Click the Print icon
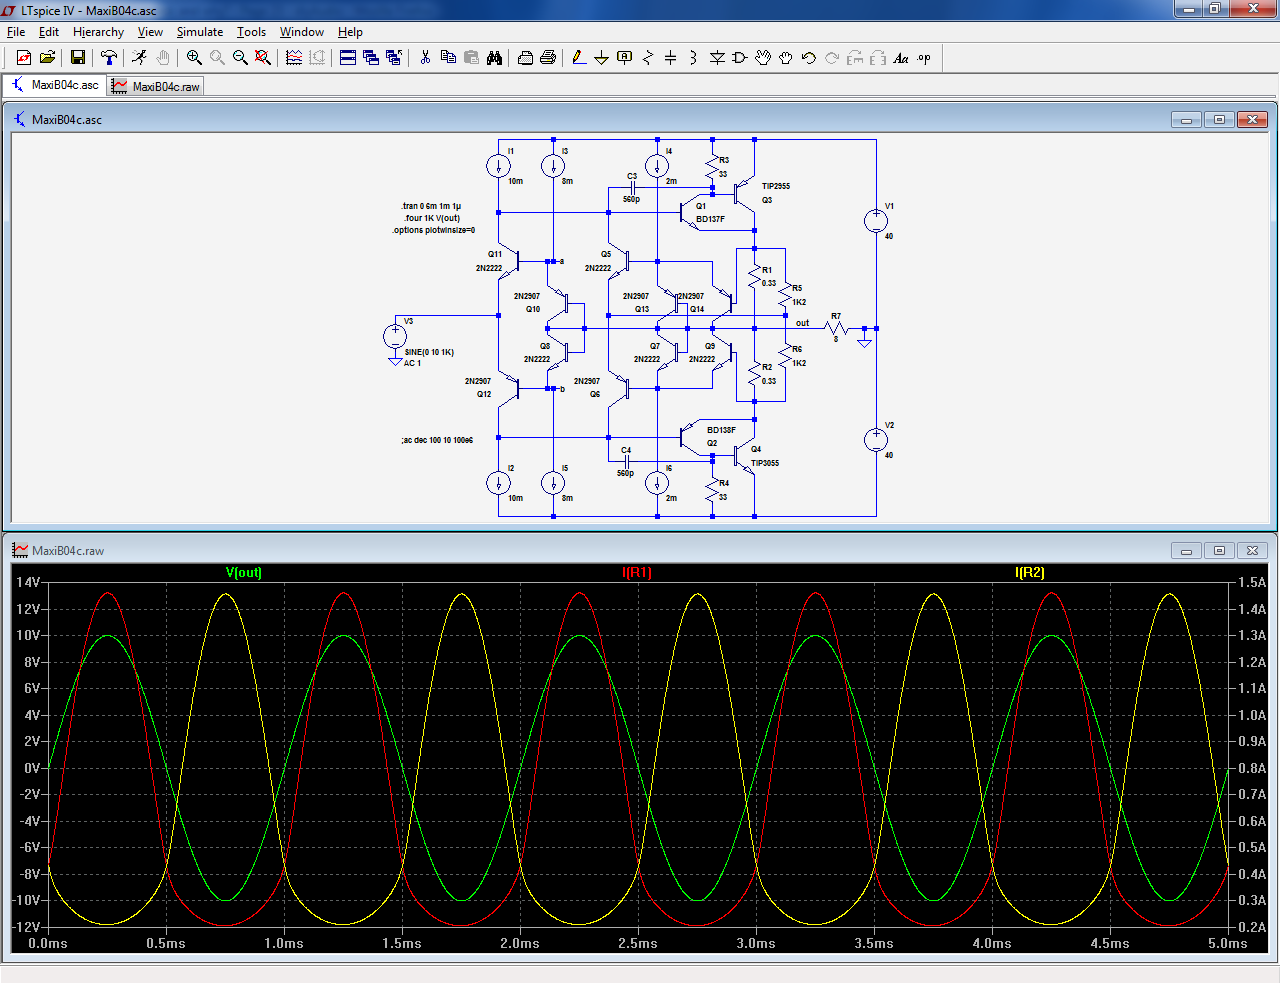 (548, 58)
